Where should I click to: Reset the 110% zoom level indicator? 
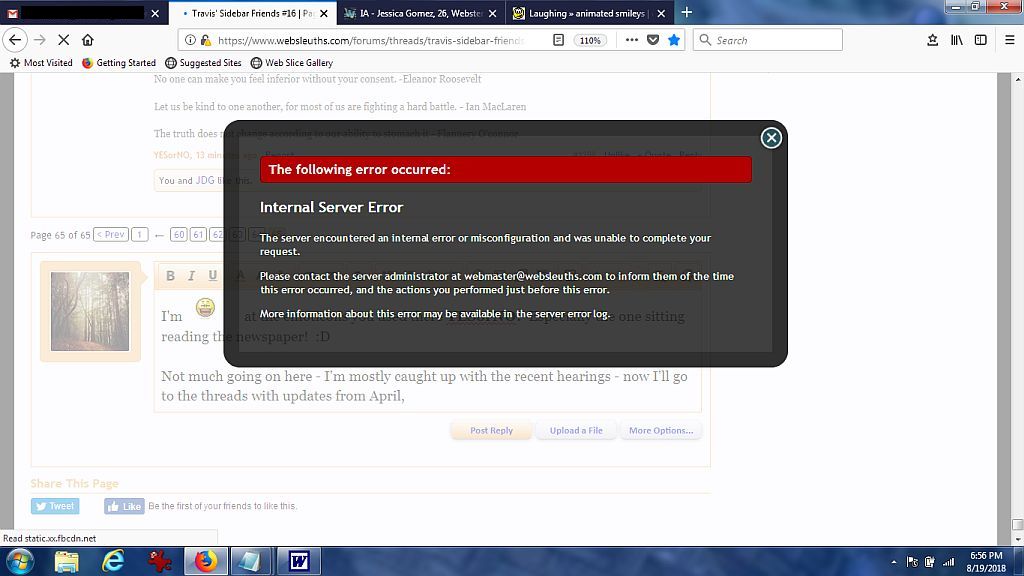click(x=590, y=40)
